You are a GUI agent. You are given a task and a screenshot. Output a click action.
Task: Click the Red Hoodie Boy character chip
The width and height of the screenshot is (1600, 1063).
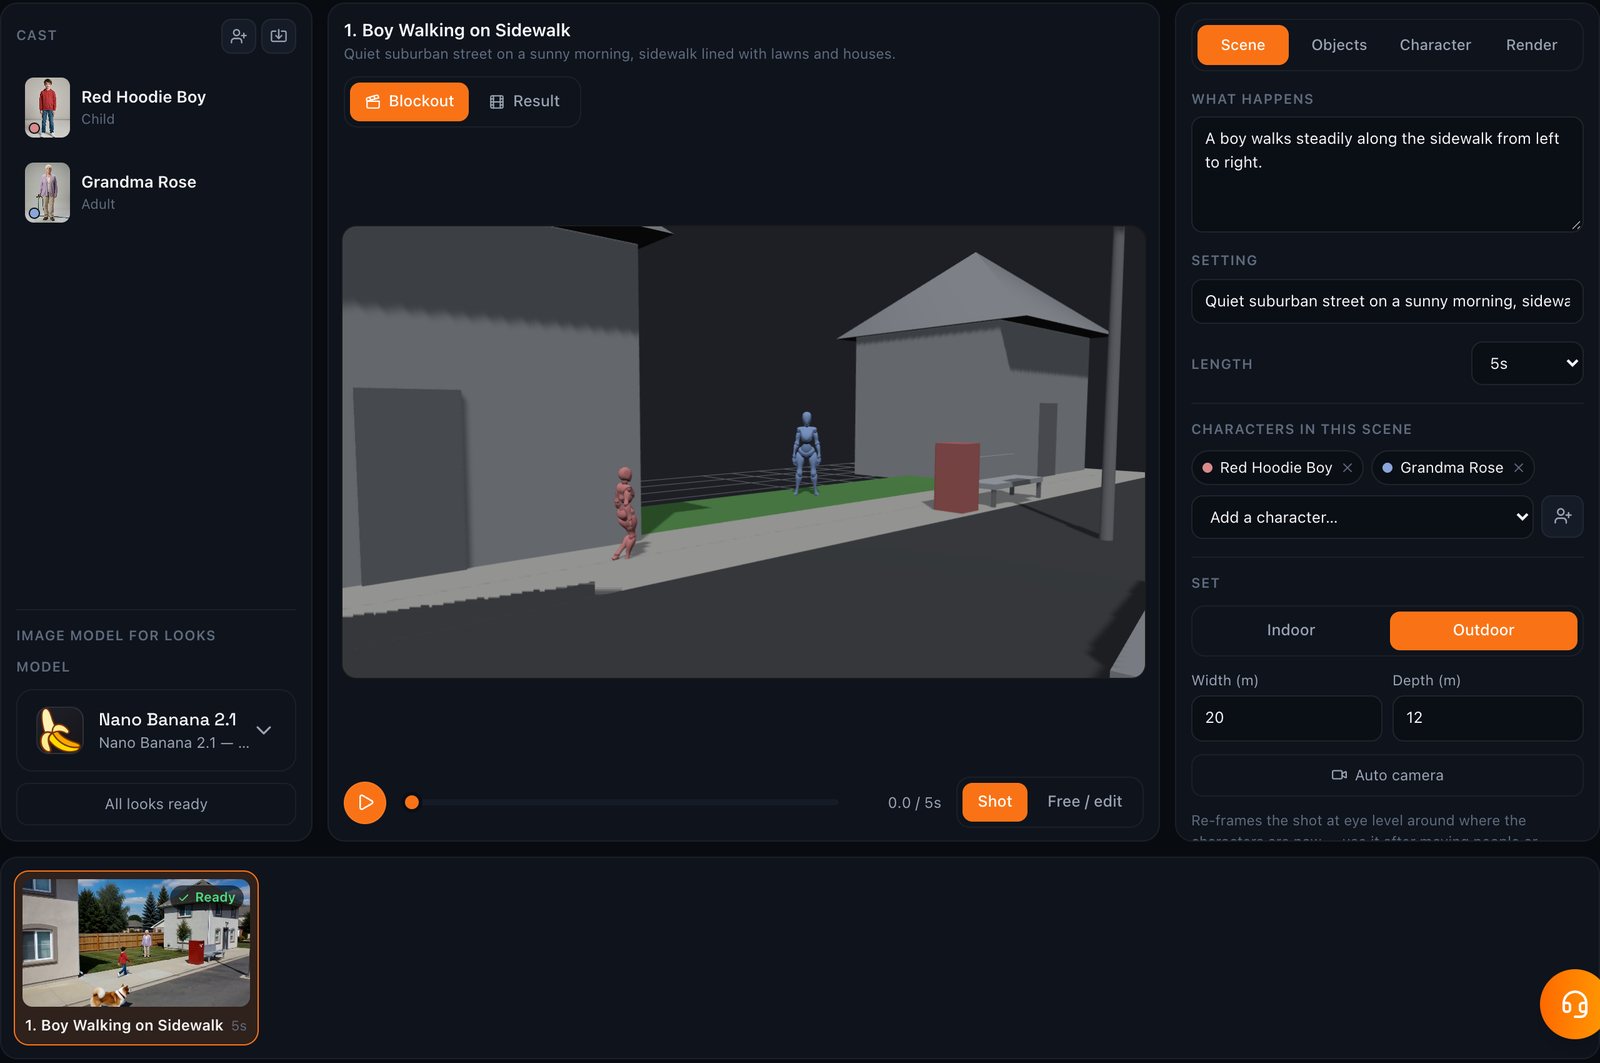click(x=1276, y=468)
